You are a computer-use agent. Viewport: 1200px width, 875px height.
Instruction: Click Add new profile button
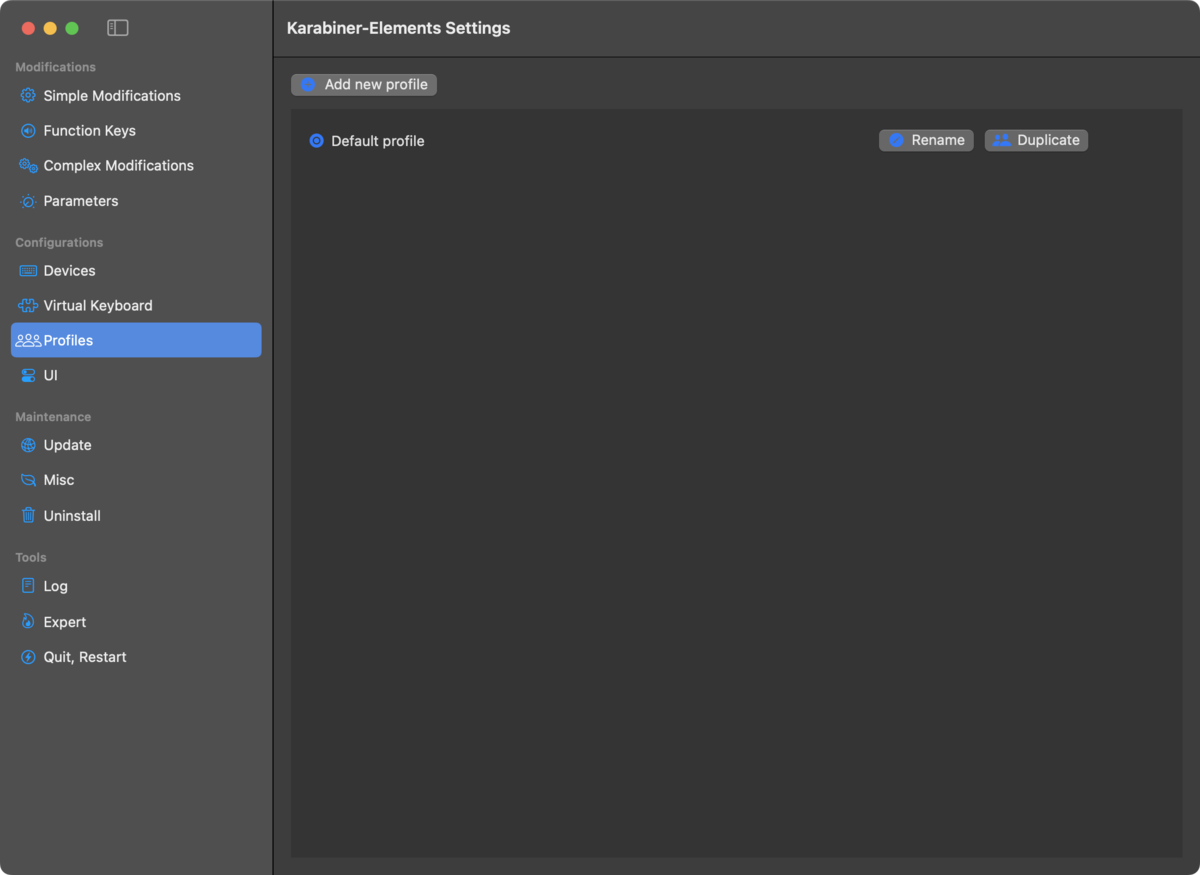(x=364, y=85)
